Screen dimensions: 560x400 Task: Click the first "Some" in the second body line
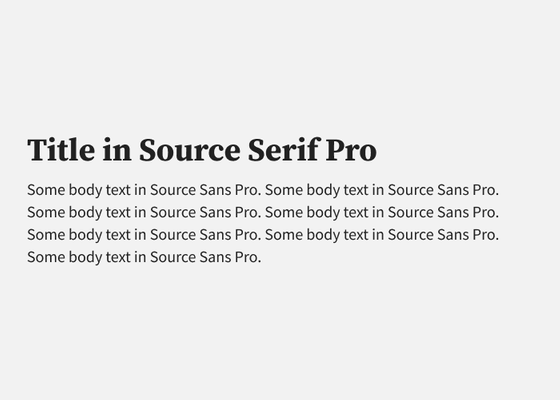click(x=46, y=212)
